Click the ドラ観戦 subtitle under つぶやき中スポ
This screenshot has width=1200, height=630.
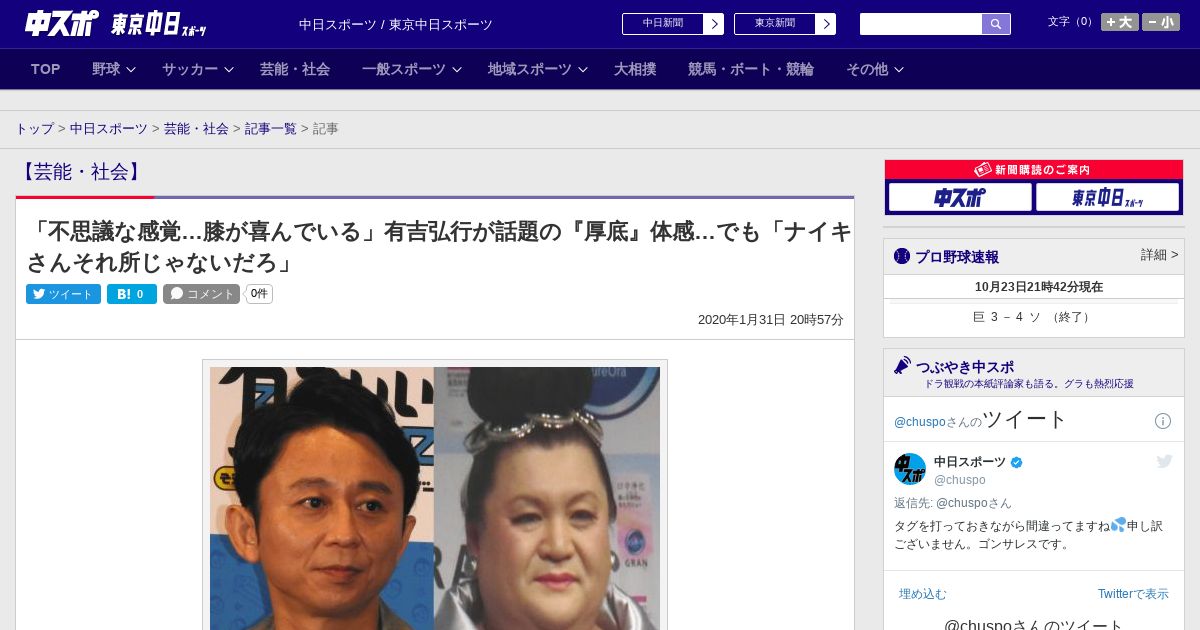[x=1028, y=384]
